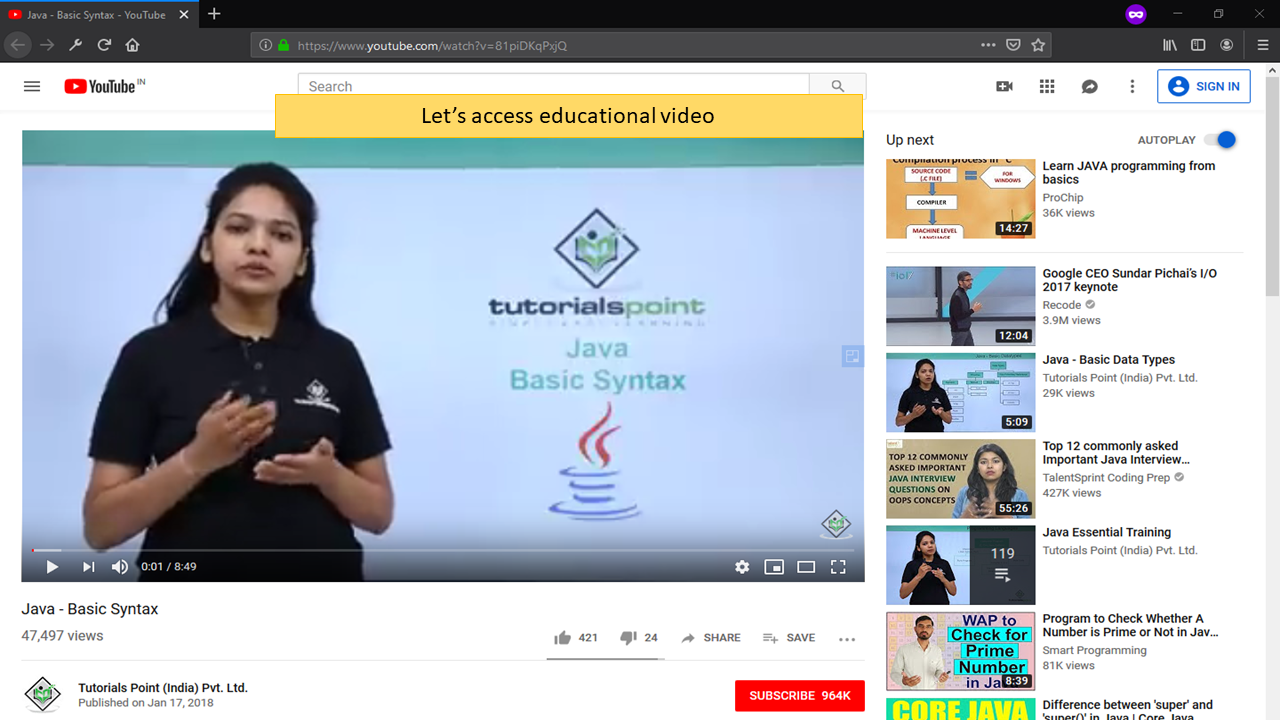Screen dimensions: 1280x720
Task: Enter full screen mode
Action: click(838, 567)
